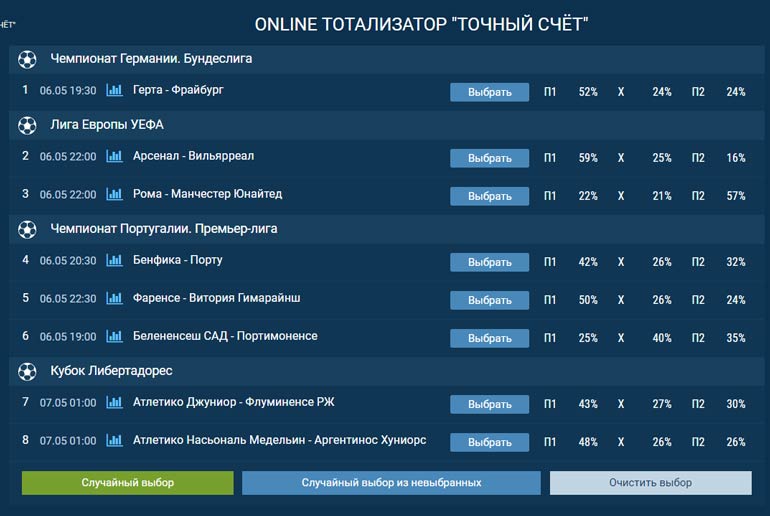Open stats chart for Атлетико Джуниор - Флуминенсе РЖ
Image resolution: width=770 pixels, height=516 pixels.
pos(114,403)
